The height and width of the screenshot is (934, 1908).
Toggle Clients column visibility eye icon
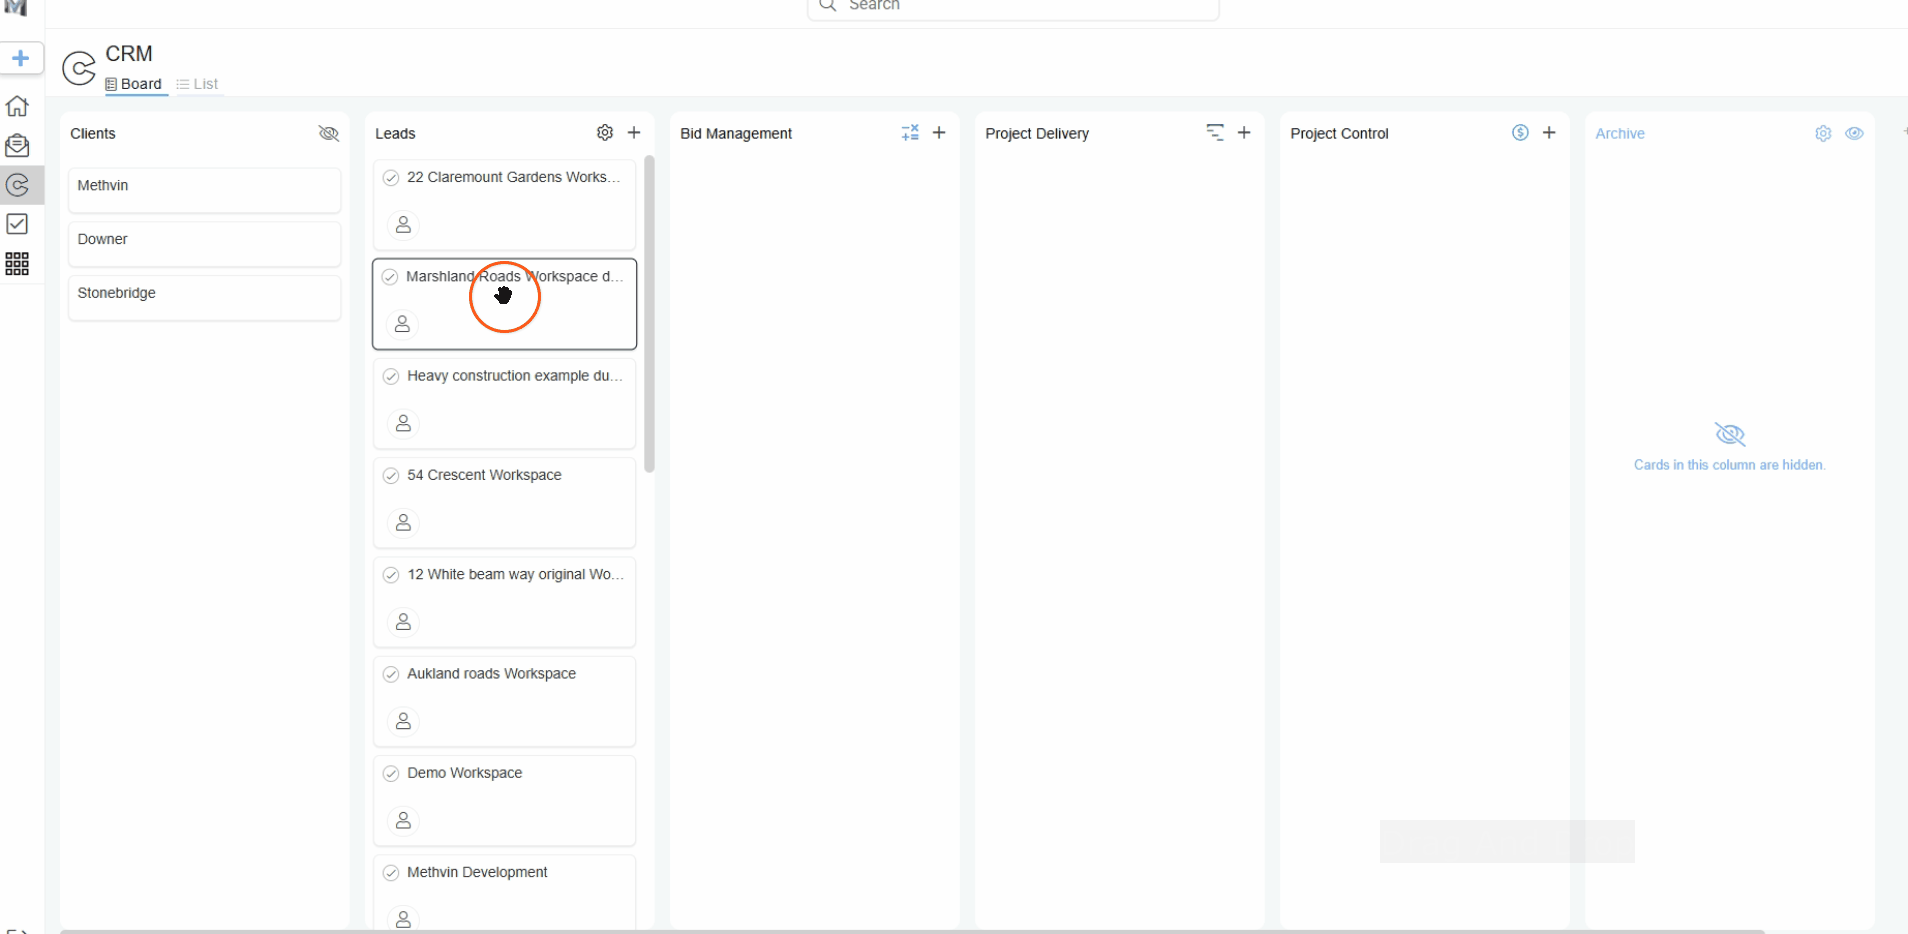pos(328,133)
